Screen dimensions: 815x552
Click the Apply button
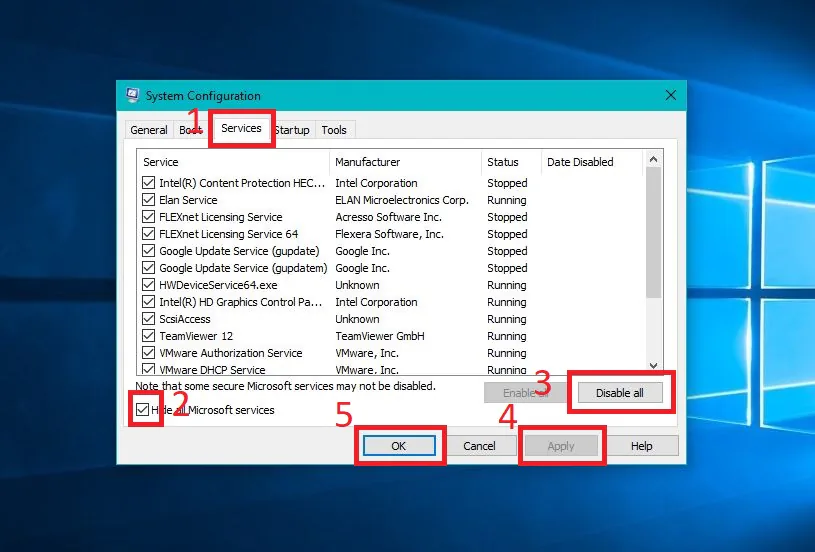coord(560,446)
